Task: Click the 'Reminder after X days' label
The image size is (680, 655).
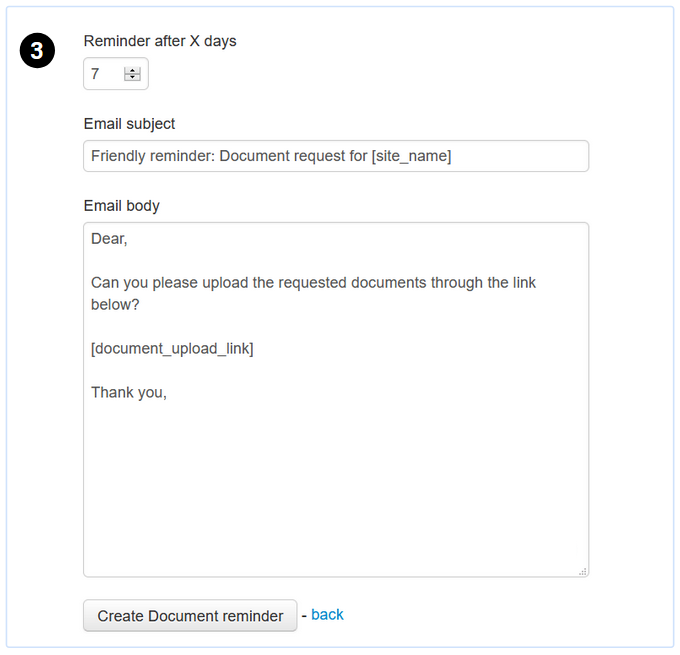Action: pyautogui.click(x=160, y=41)
